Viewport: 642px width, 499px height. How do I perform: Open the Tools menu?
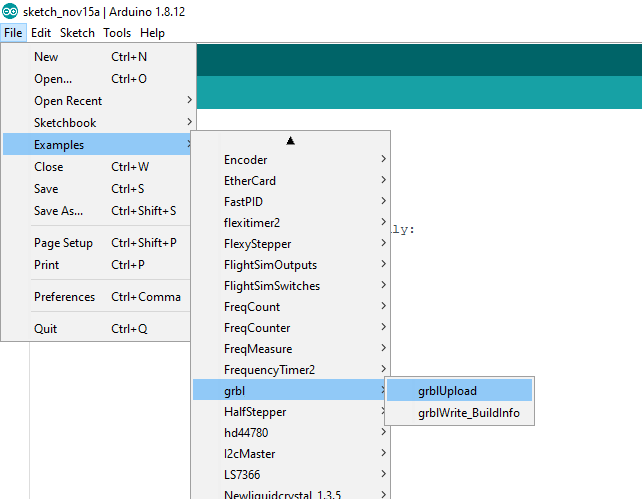(117, 33)
